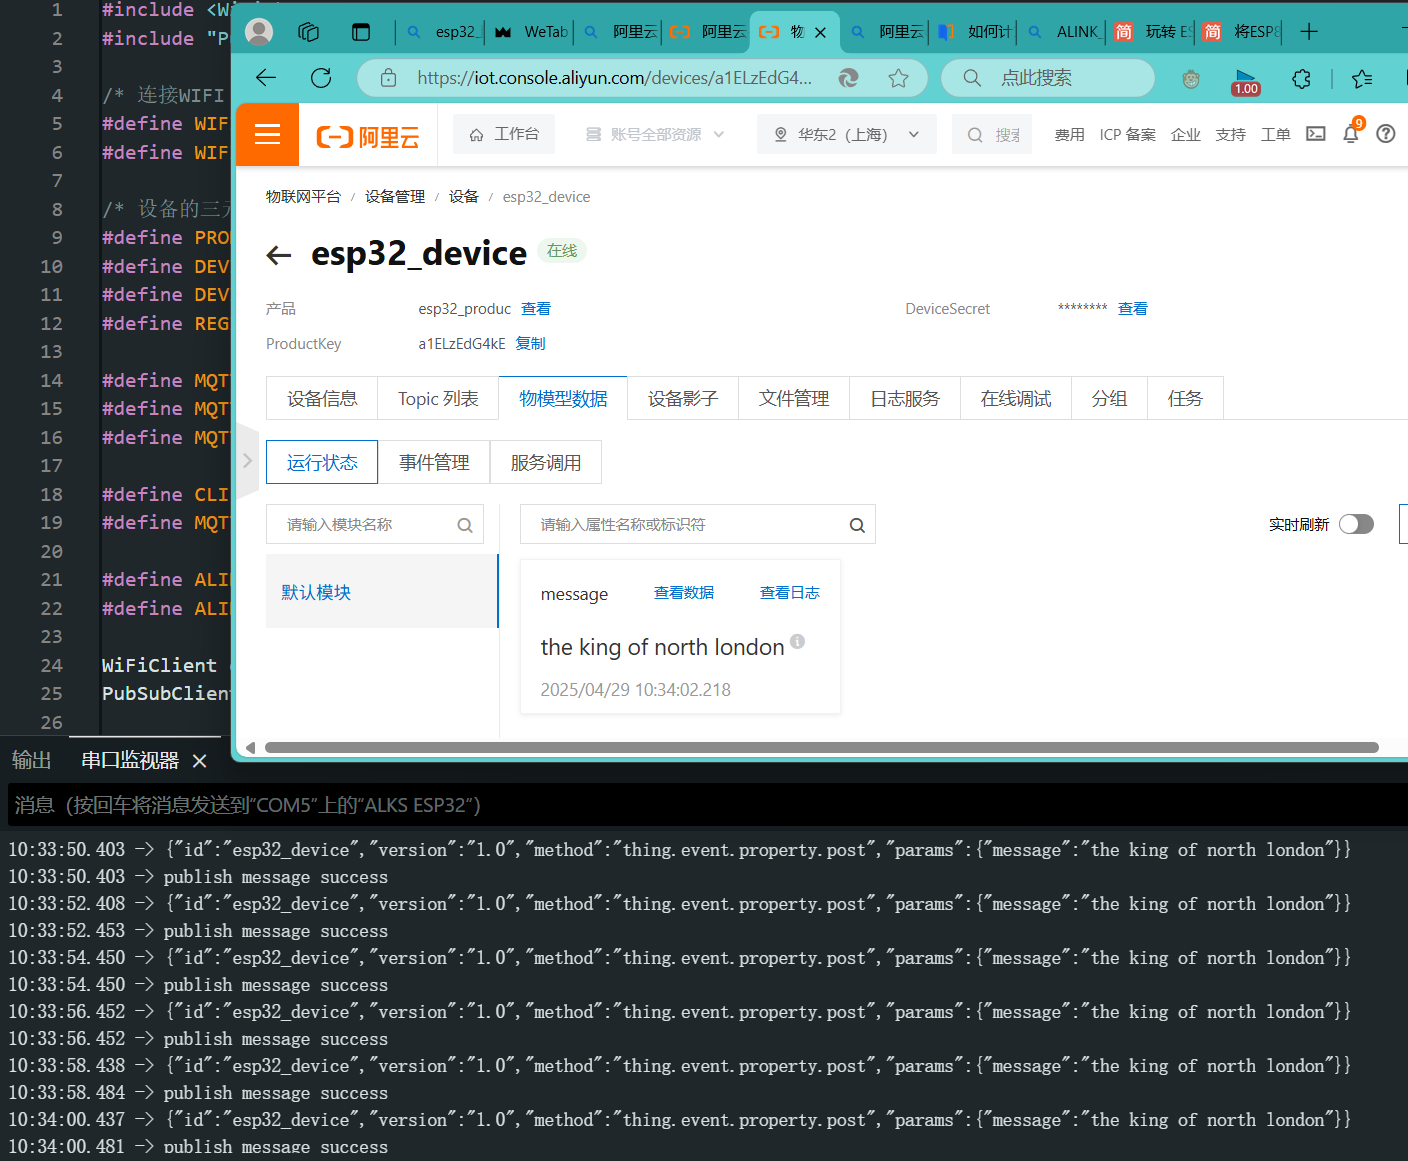
Task: Open the help question-mark icon
Action: point(1386,134)
